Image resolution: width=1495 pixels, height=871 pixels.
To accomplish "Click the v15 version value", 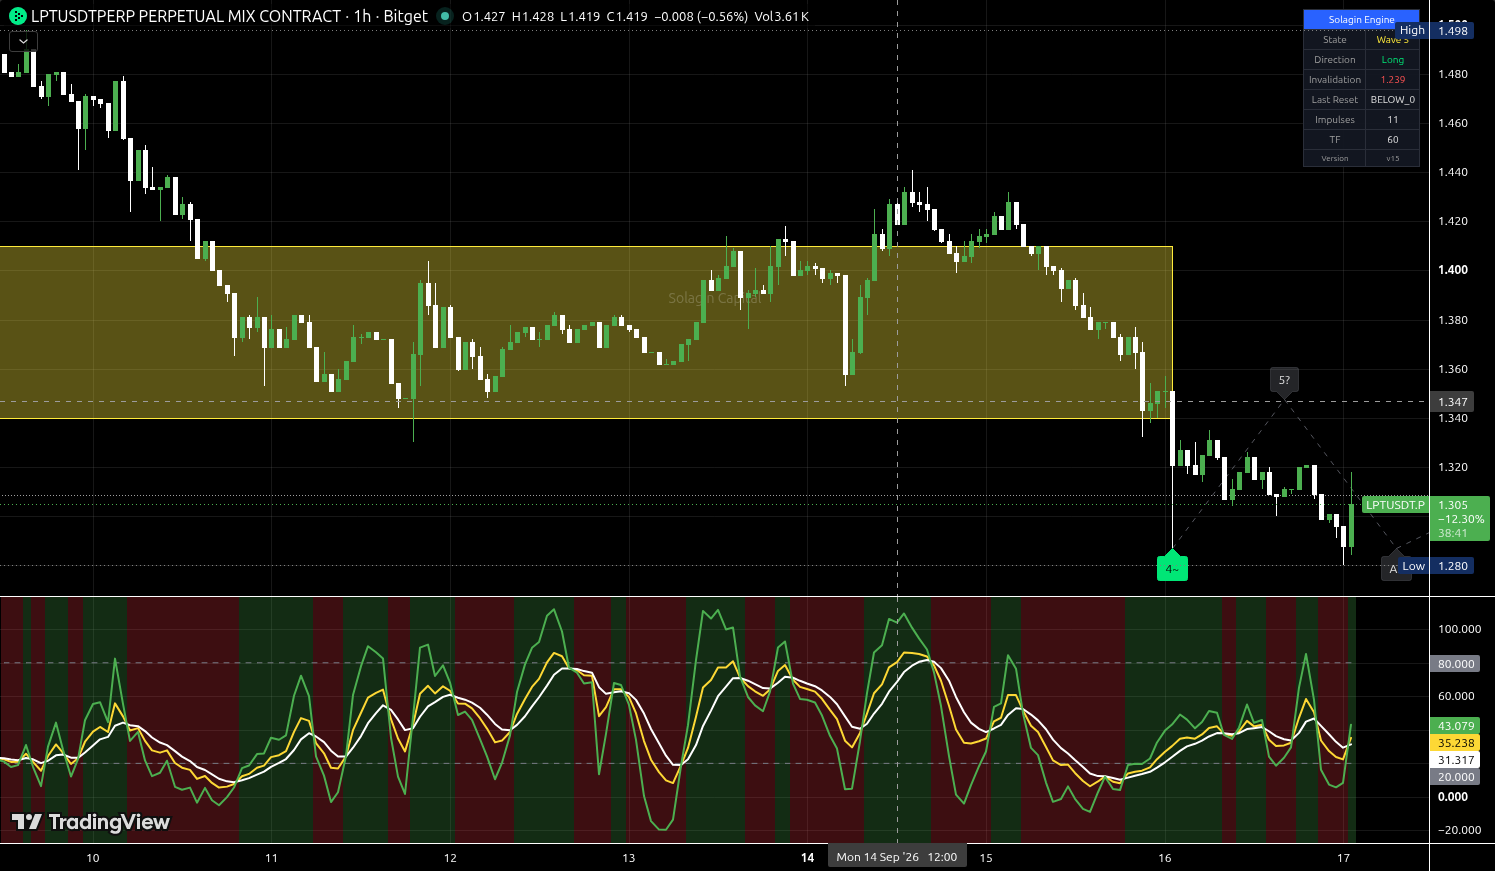I will pos(1393,158).
